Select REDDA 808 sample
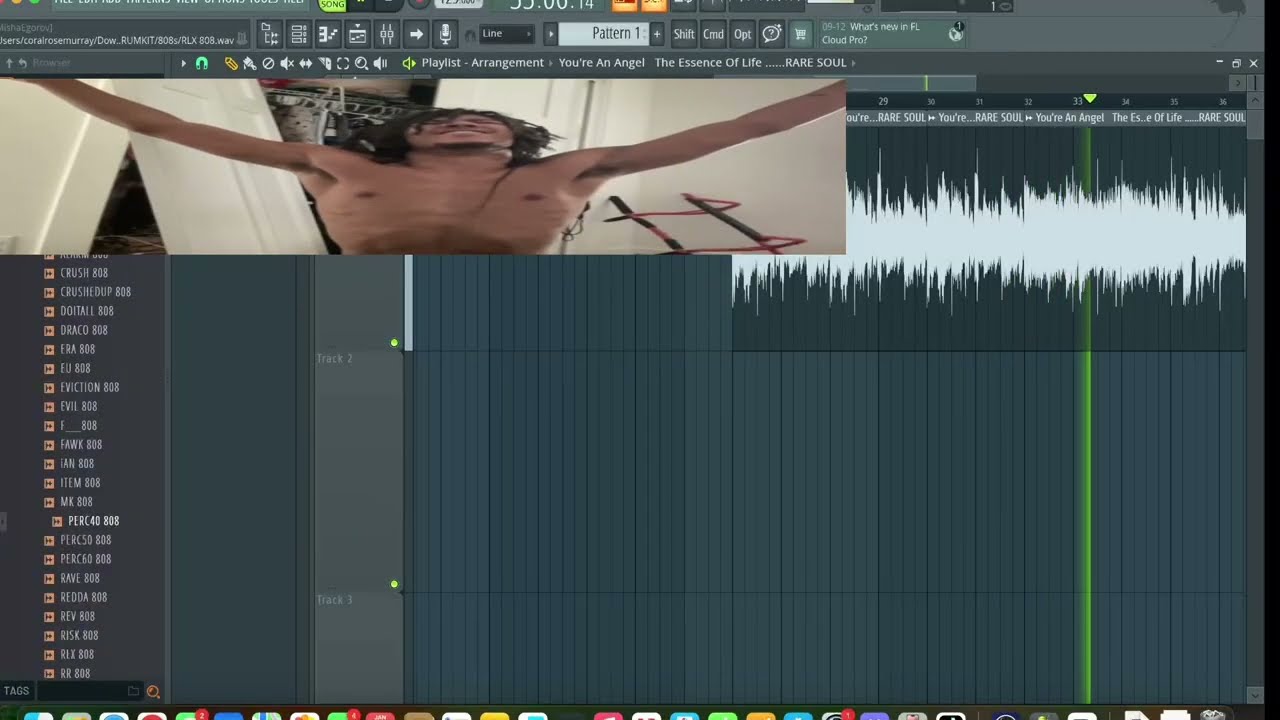The height and width of the screenshot is (720, 1280). [x=83, y=597]
